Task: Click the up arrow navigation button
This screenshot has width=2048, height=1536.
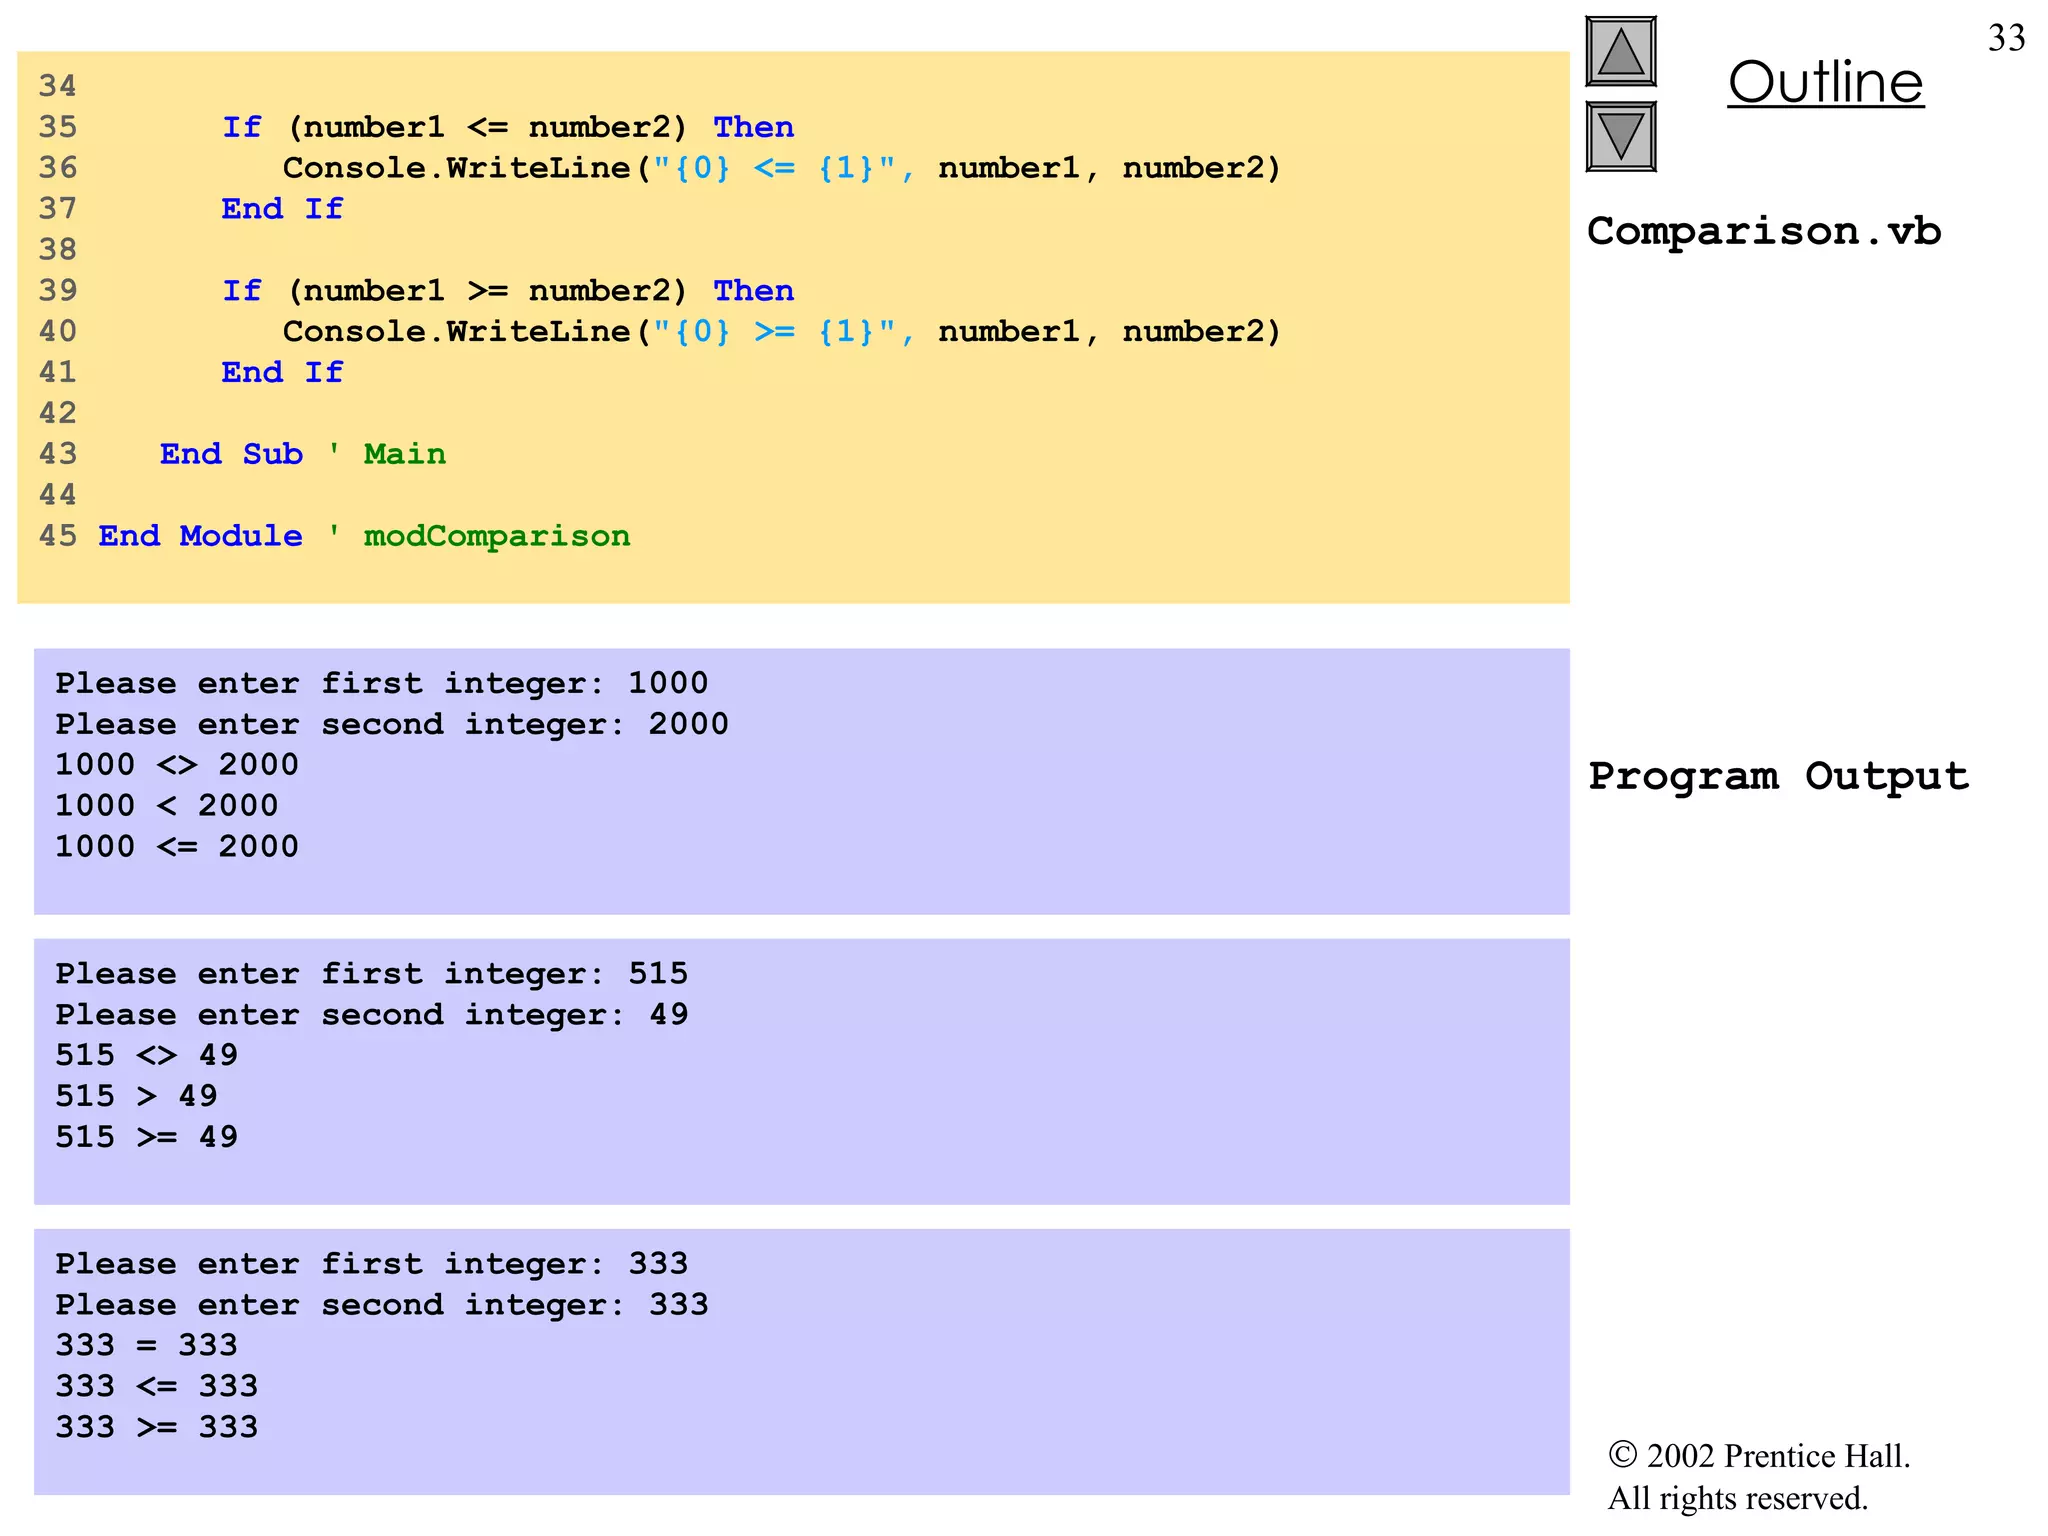Action: [1620, 52]
